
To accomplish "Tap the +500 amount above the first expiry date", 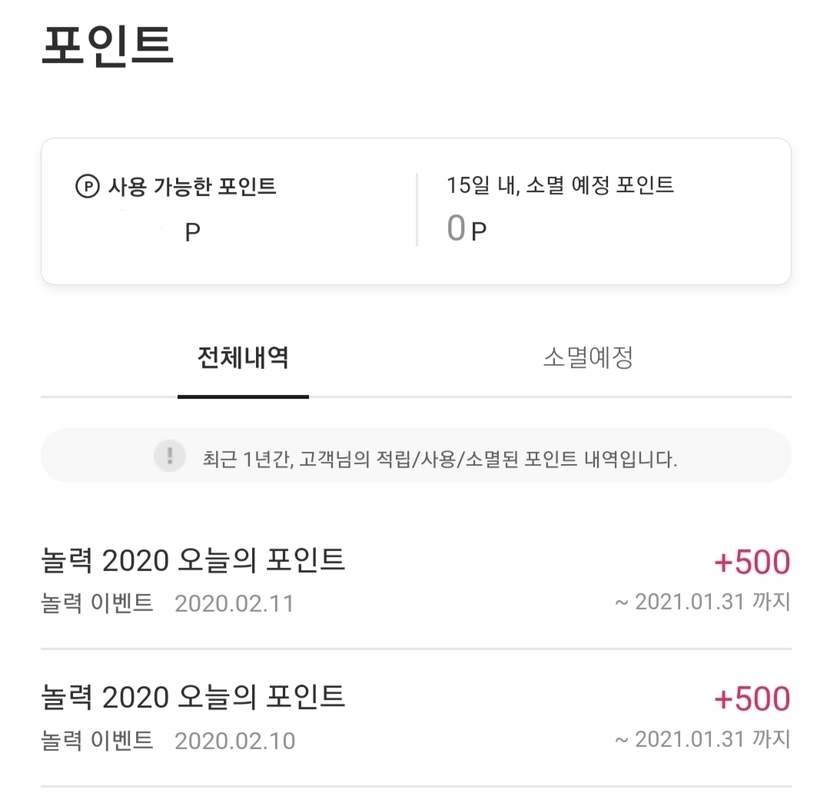I will click(x=752, y=562).
